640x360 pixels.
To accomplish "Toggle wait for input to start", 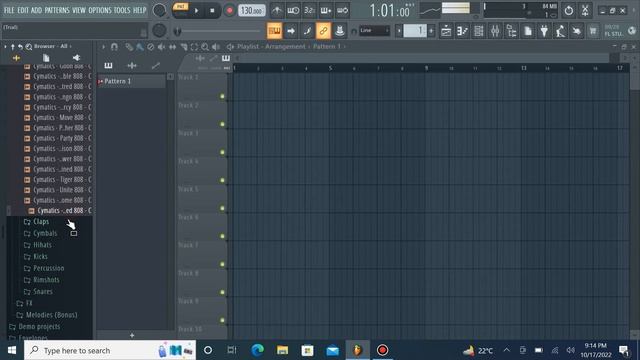I will (x=293, y=11).
